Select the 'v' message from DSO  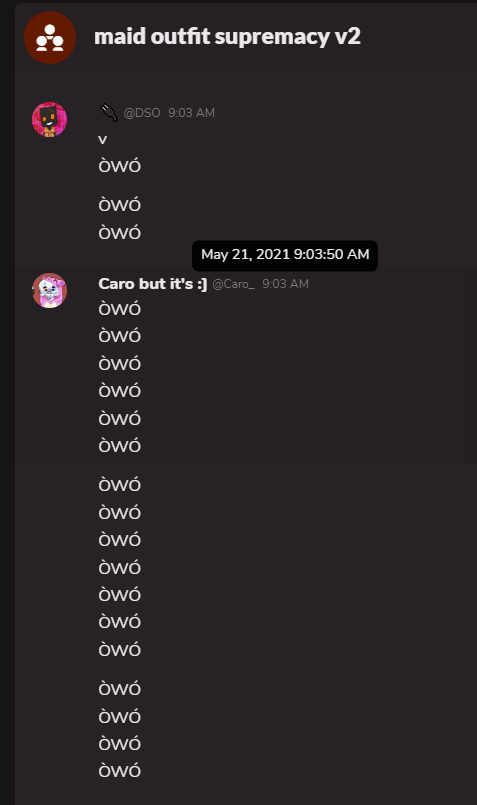click(x=103, y=139)
